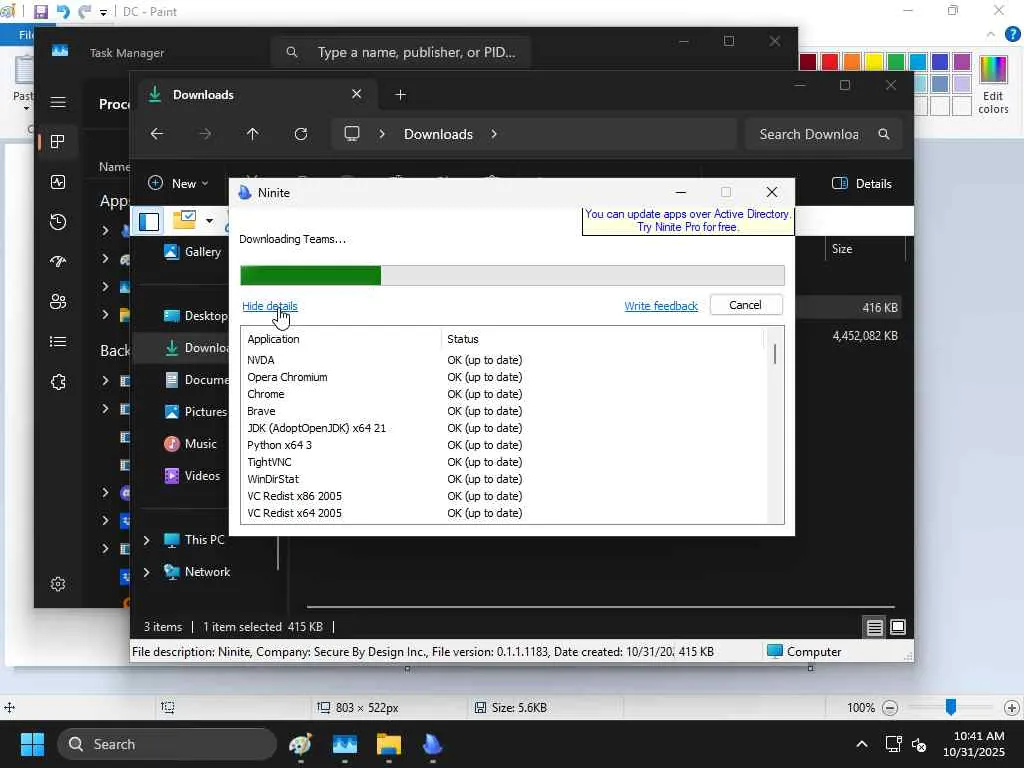Open Pictures in the navigation pane

tap(196, 411)
